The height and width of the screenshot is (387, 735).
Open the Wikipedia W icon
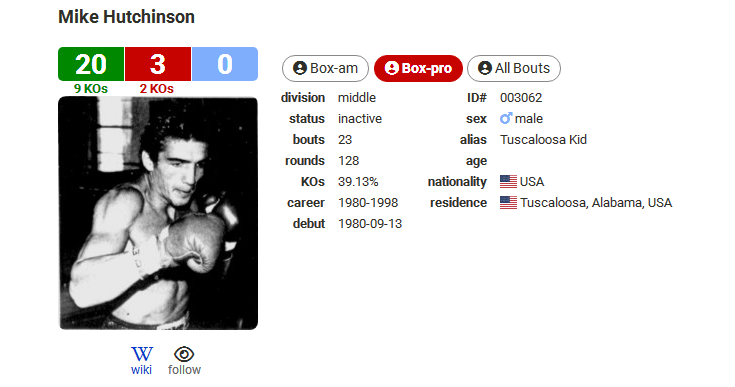pyautogui.click(x=142, y=354)
